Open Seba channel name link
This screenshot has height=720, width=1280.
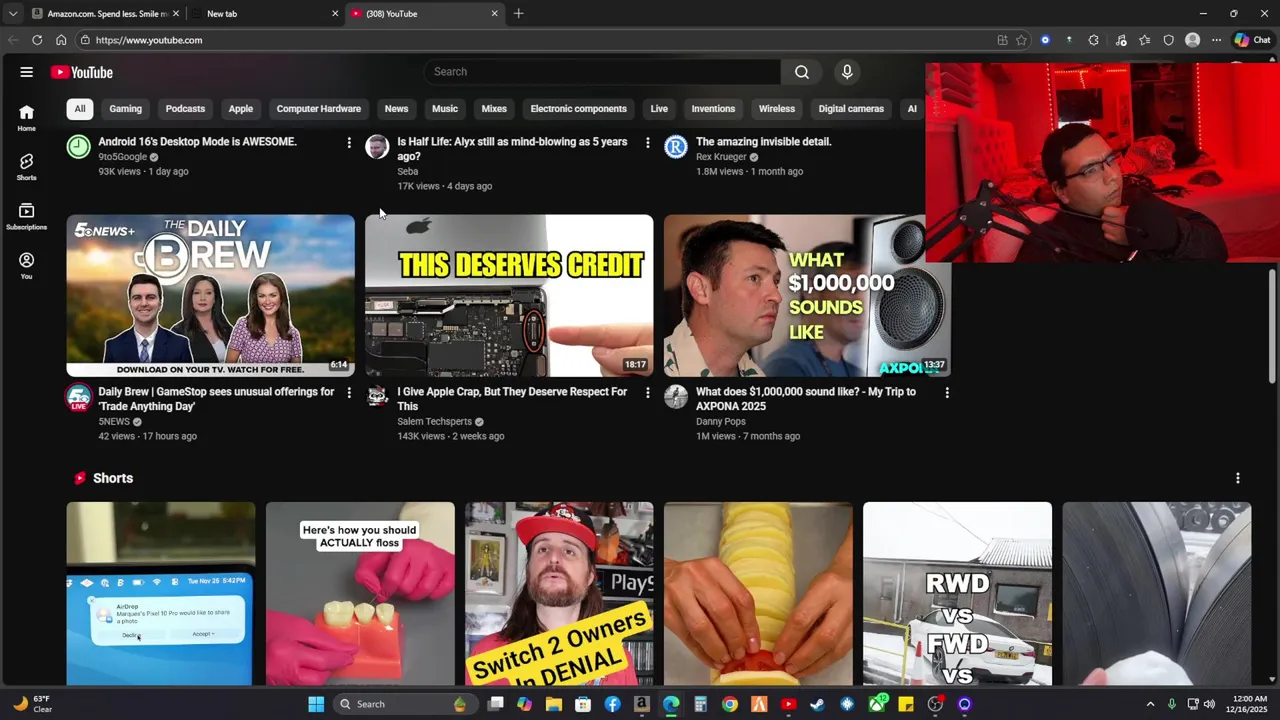[407, 172]
